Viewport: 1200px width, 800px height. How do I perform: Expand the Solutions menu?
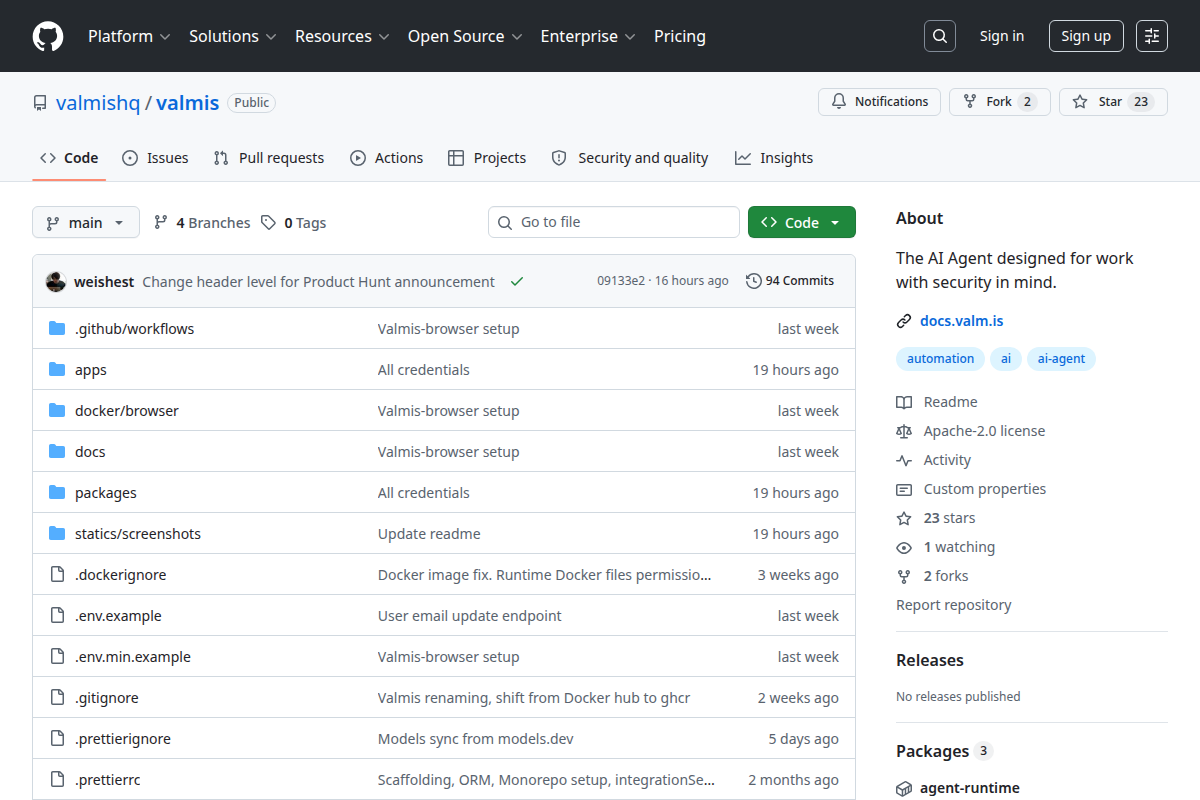tap(232, 36)
